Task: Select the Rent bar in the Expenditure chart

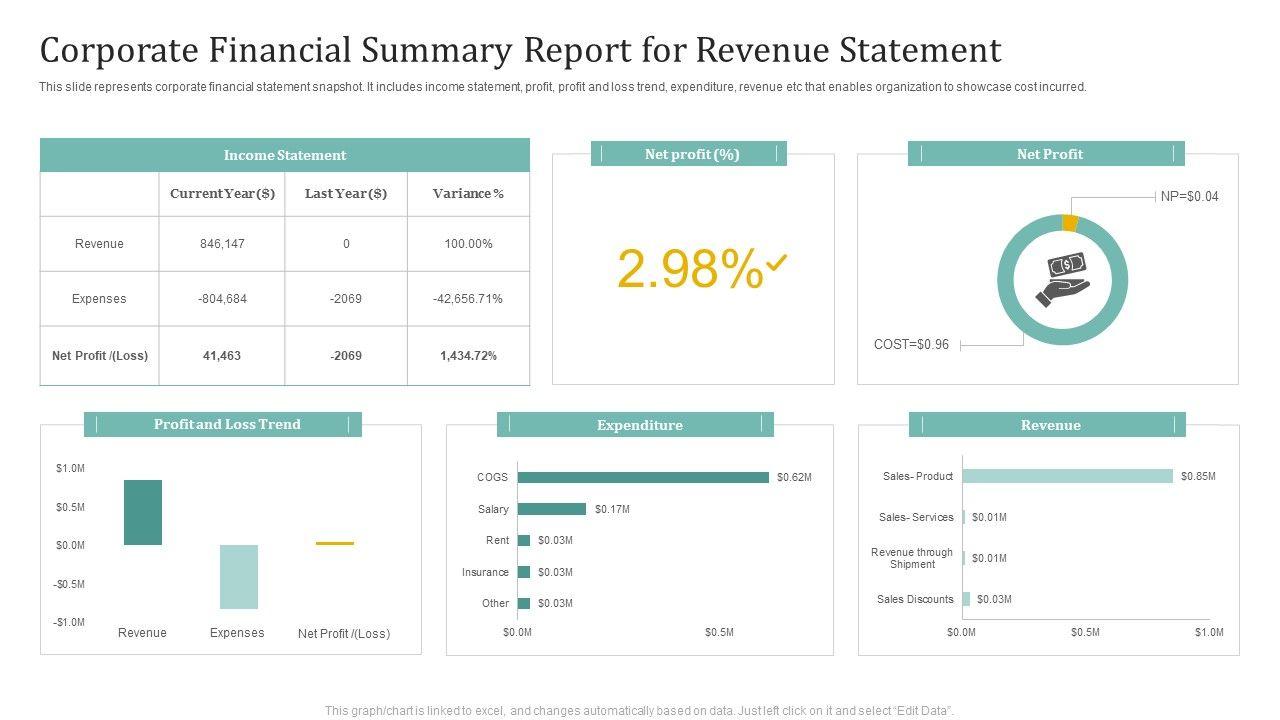Action: pos(524,540)
